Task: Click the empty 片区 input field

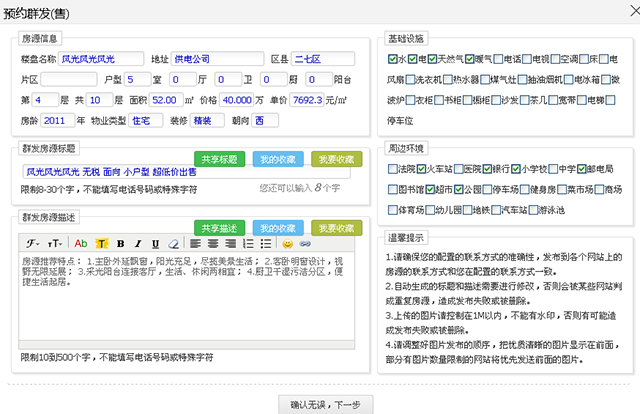Action: pos(69,79)
